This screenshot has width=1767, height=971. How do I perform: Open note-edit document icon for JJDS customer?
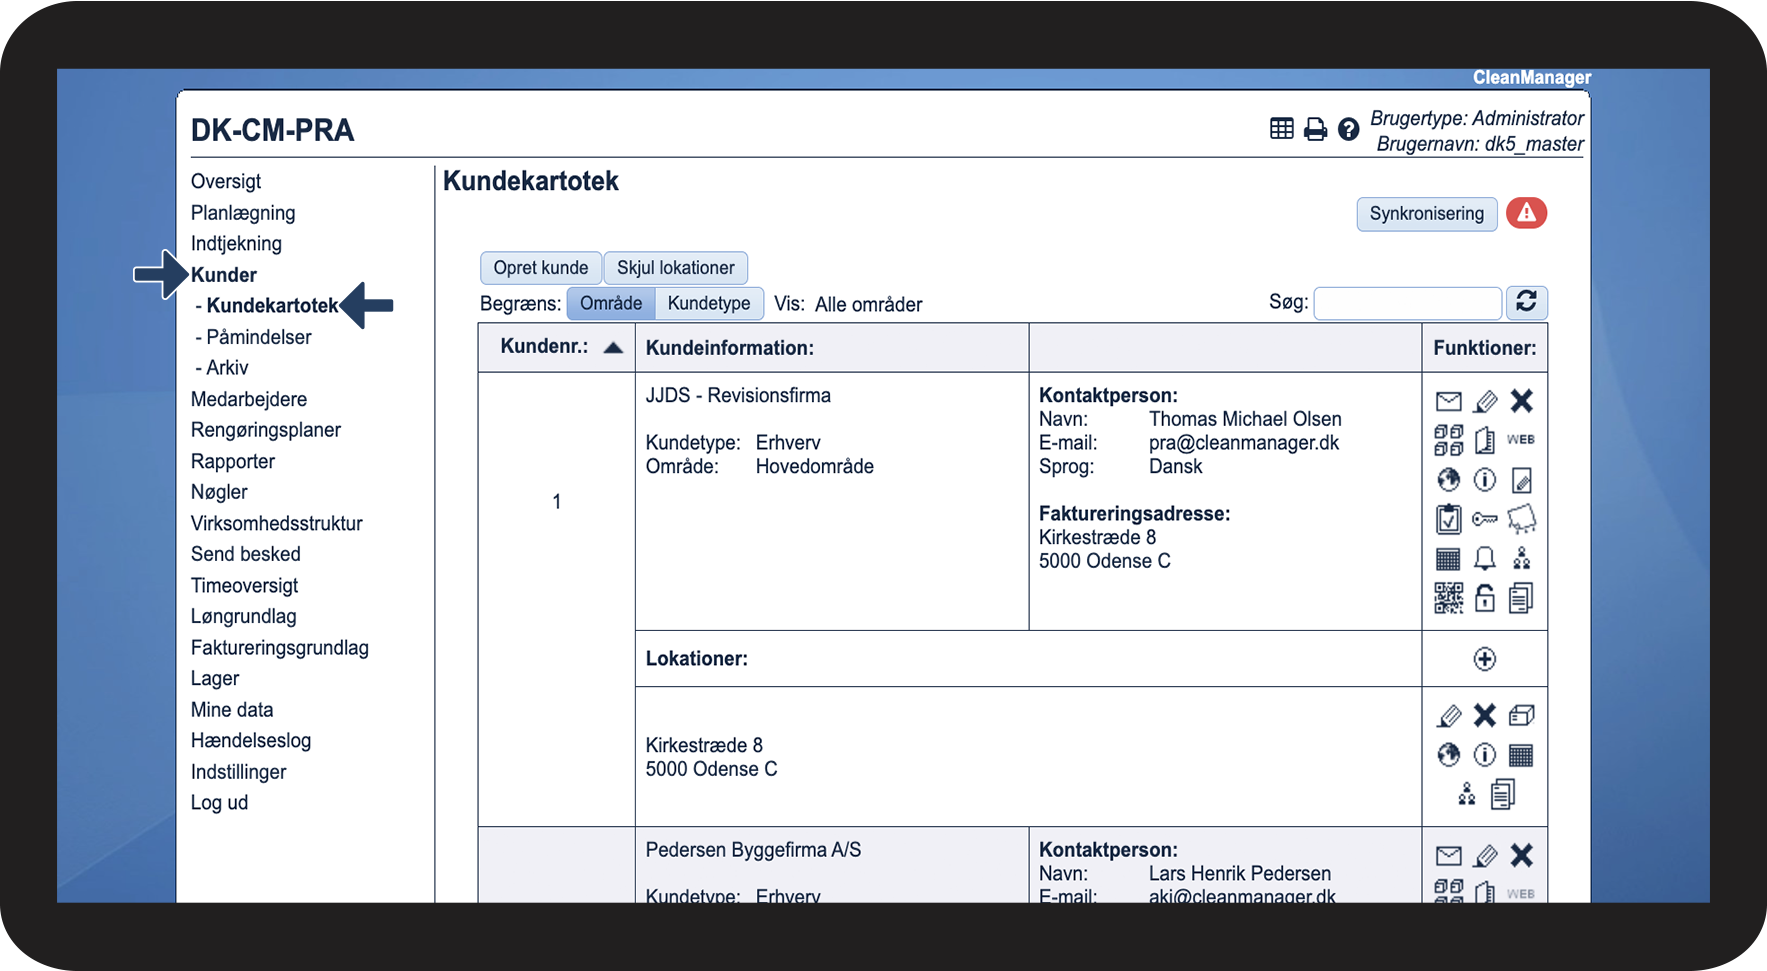[x=1522, y=481]
